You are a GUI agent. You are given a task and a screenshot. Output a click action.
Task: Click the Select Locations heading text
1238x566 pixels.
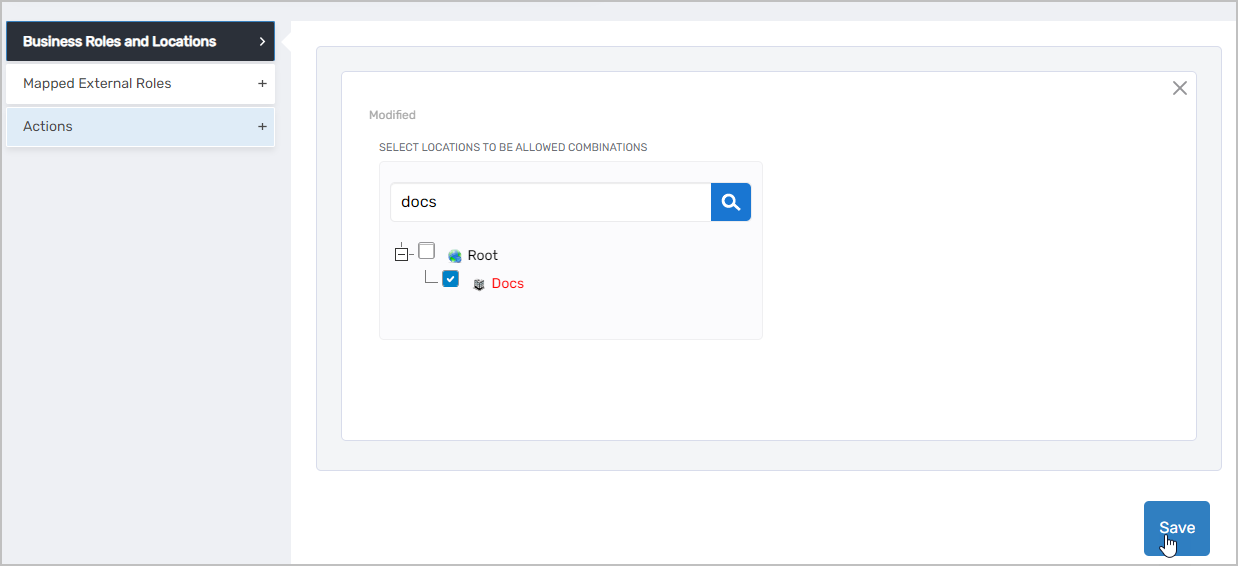tap(512, 147)
